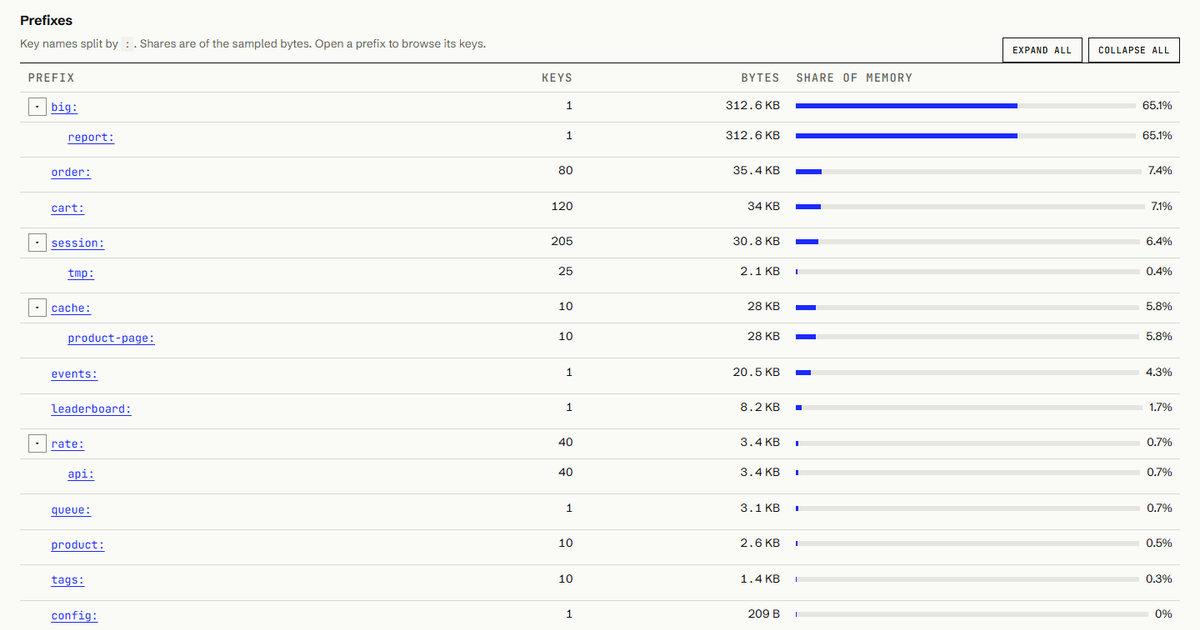Viewport: 1200px width, 630px height.
Task: Open the report: sub-prefix link
Action: pyautogui.click(x=91, y=137)
